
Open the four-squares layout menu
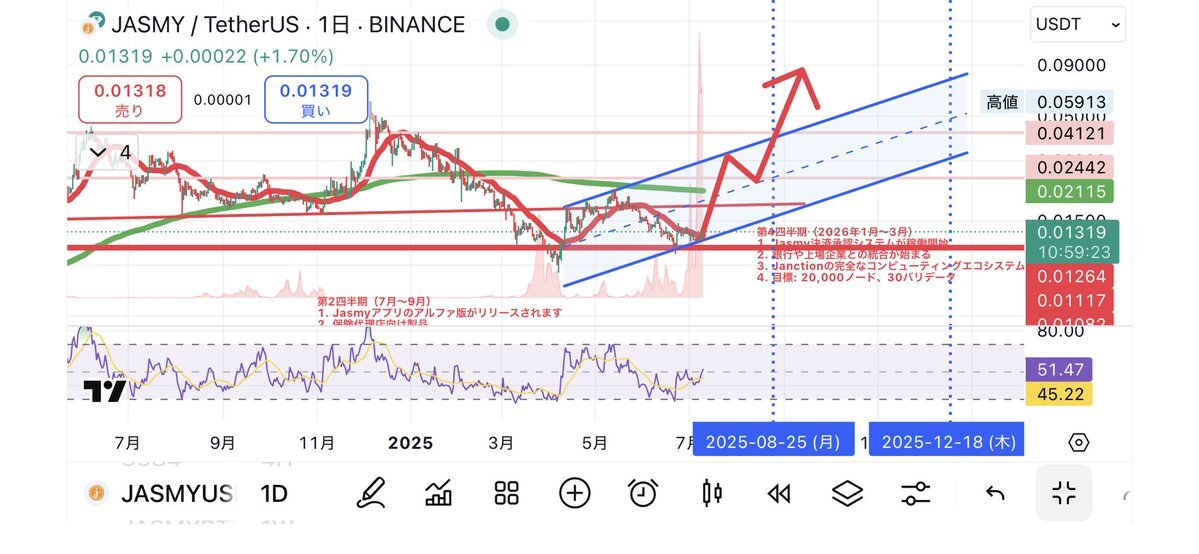pyautogui.click(x=506, y=493)
